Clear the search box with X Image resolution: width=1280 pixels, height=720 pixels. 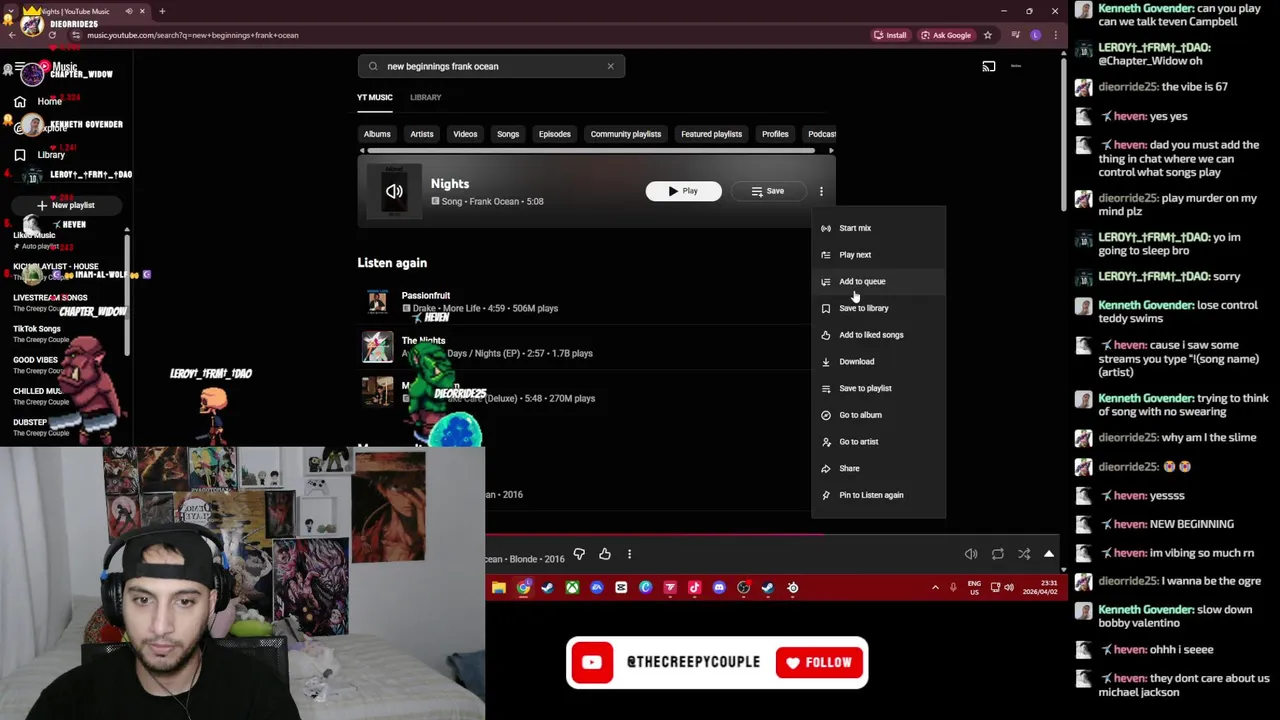(610, 66)
